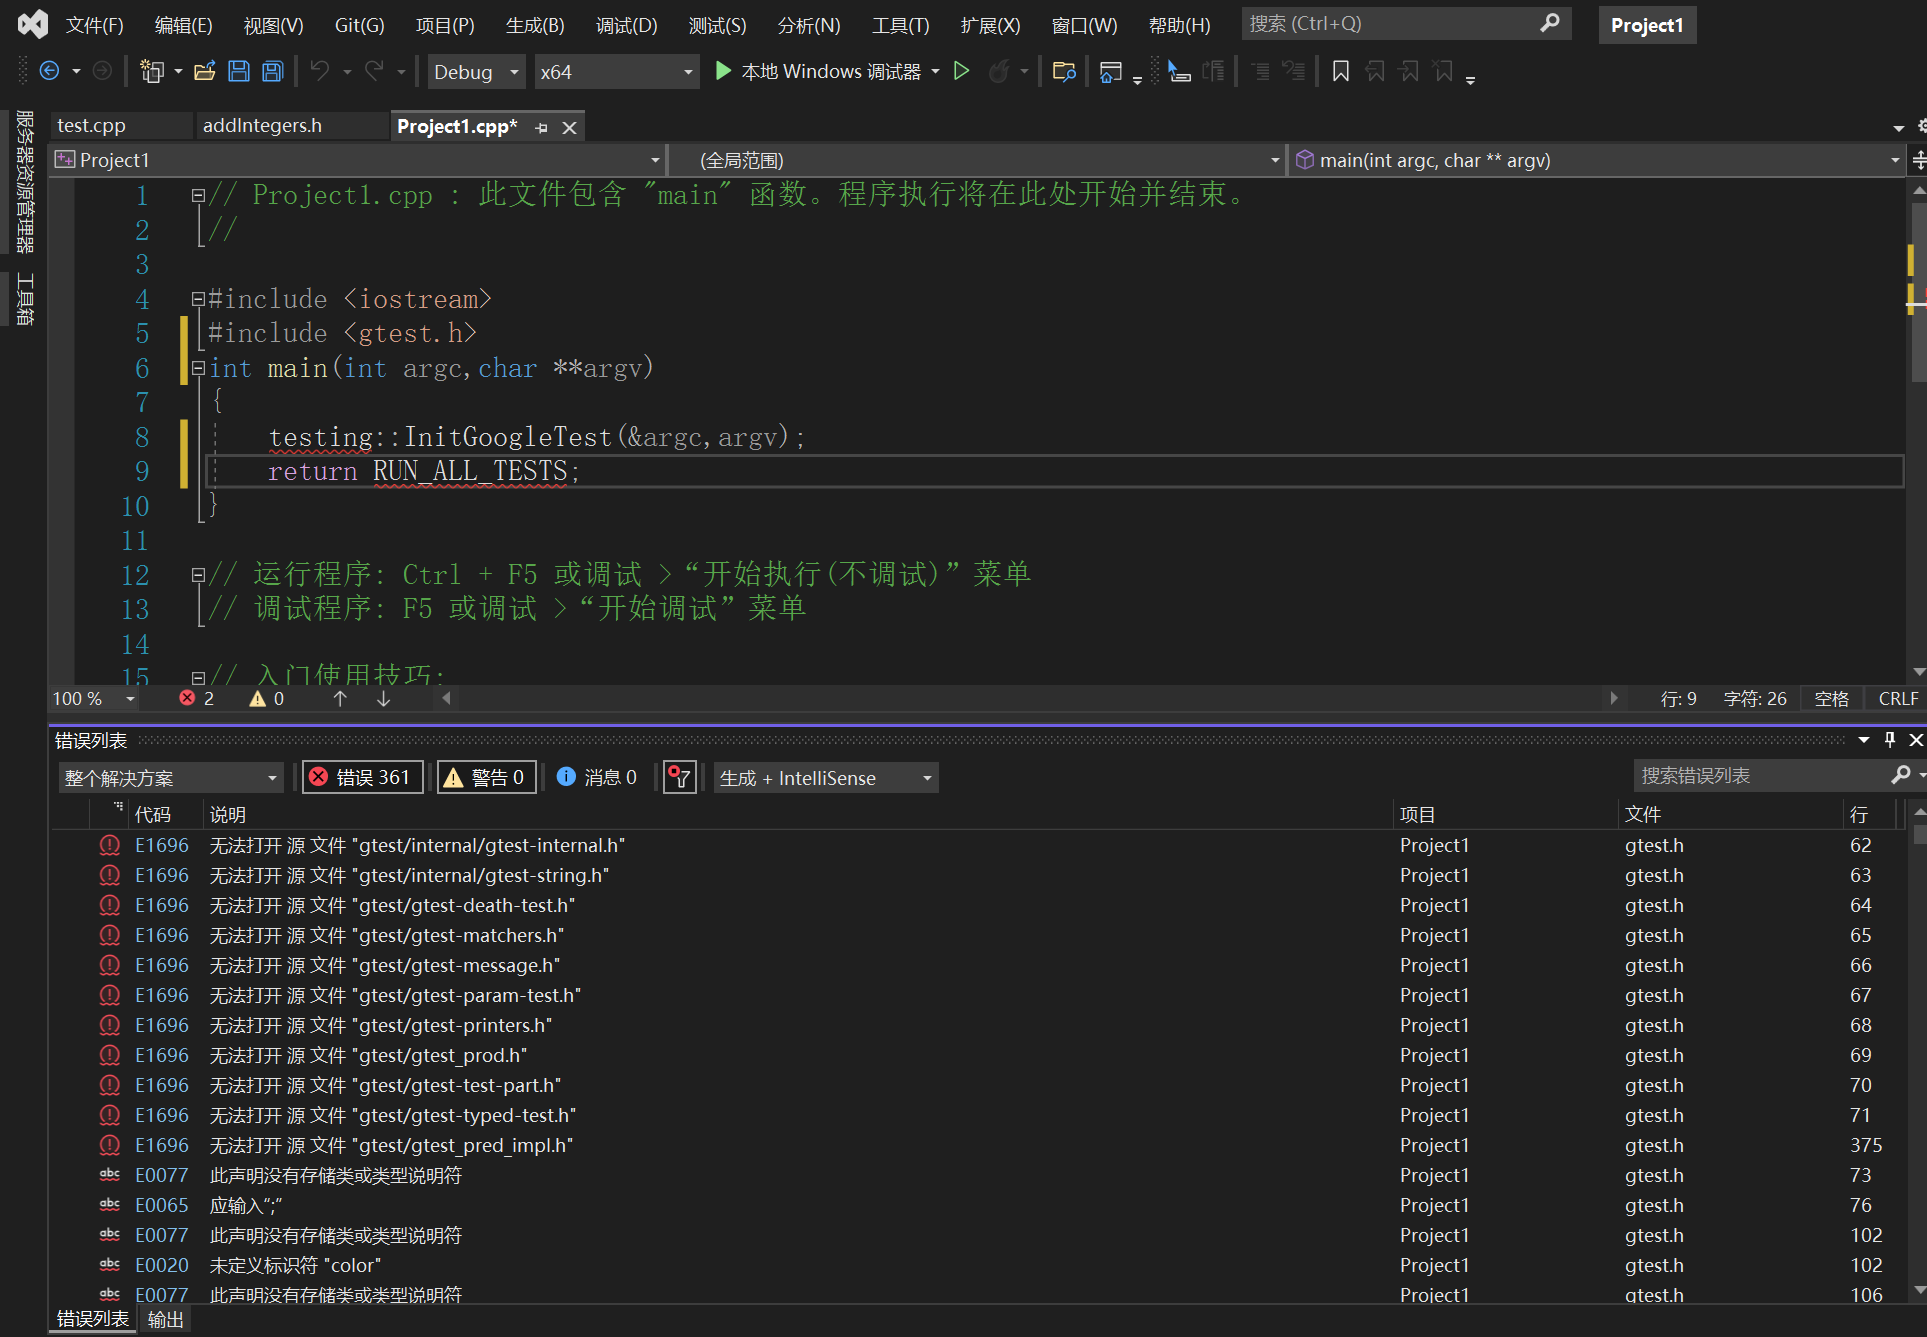This screenshot has width=1927, height=1337.
Task: Toggle the Messages 0 filter button
Action: [x=597, y=777]
